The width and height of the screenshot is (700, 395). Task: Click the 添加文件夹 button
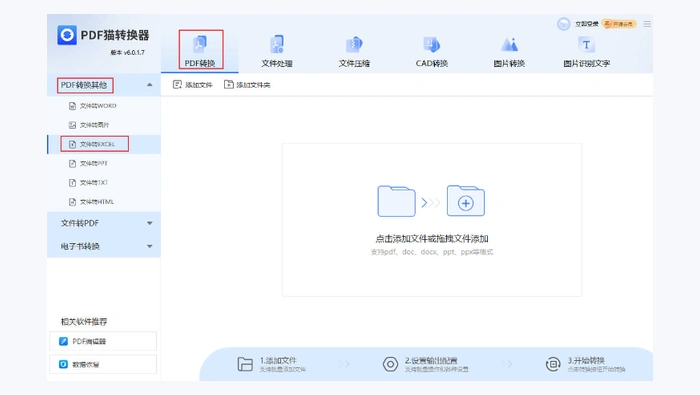[x=247, y=85]
